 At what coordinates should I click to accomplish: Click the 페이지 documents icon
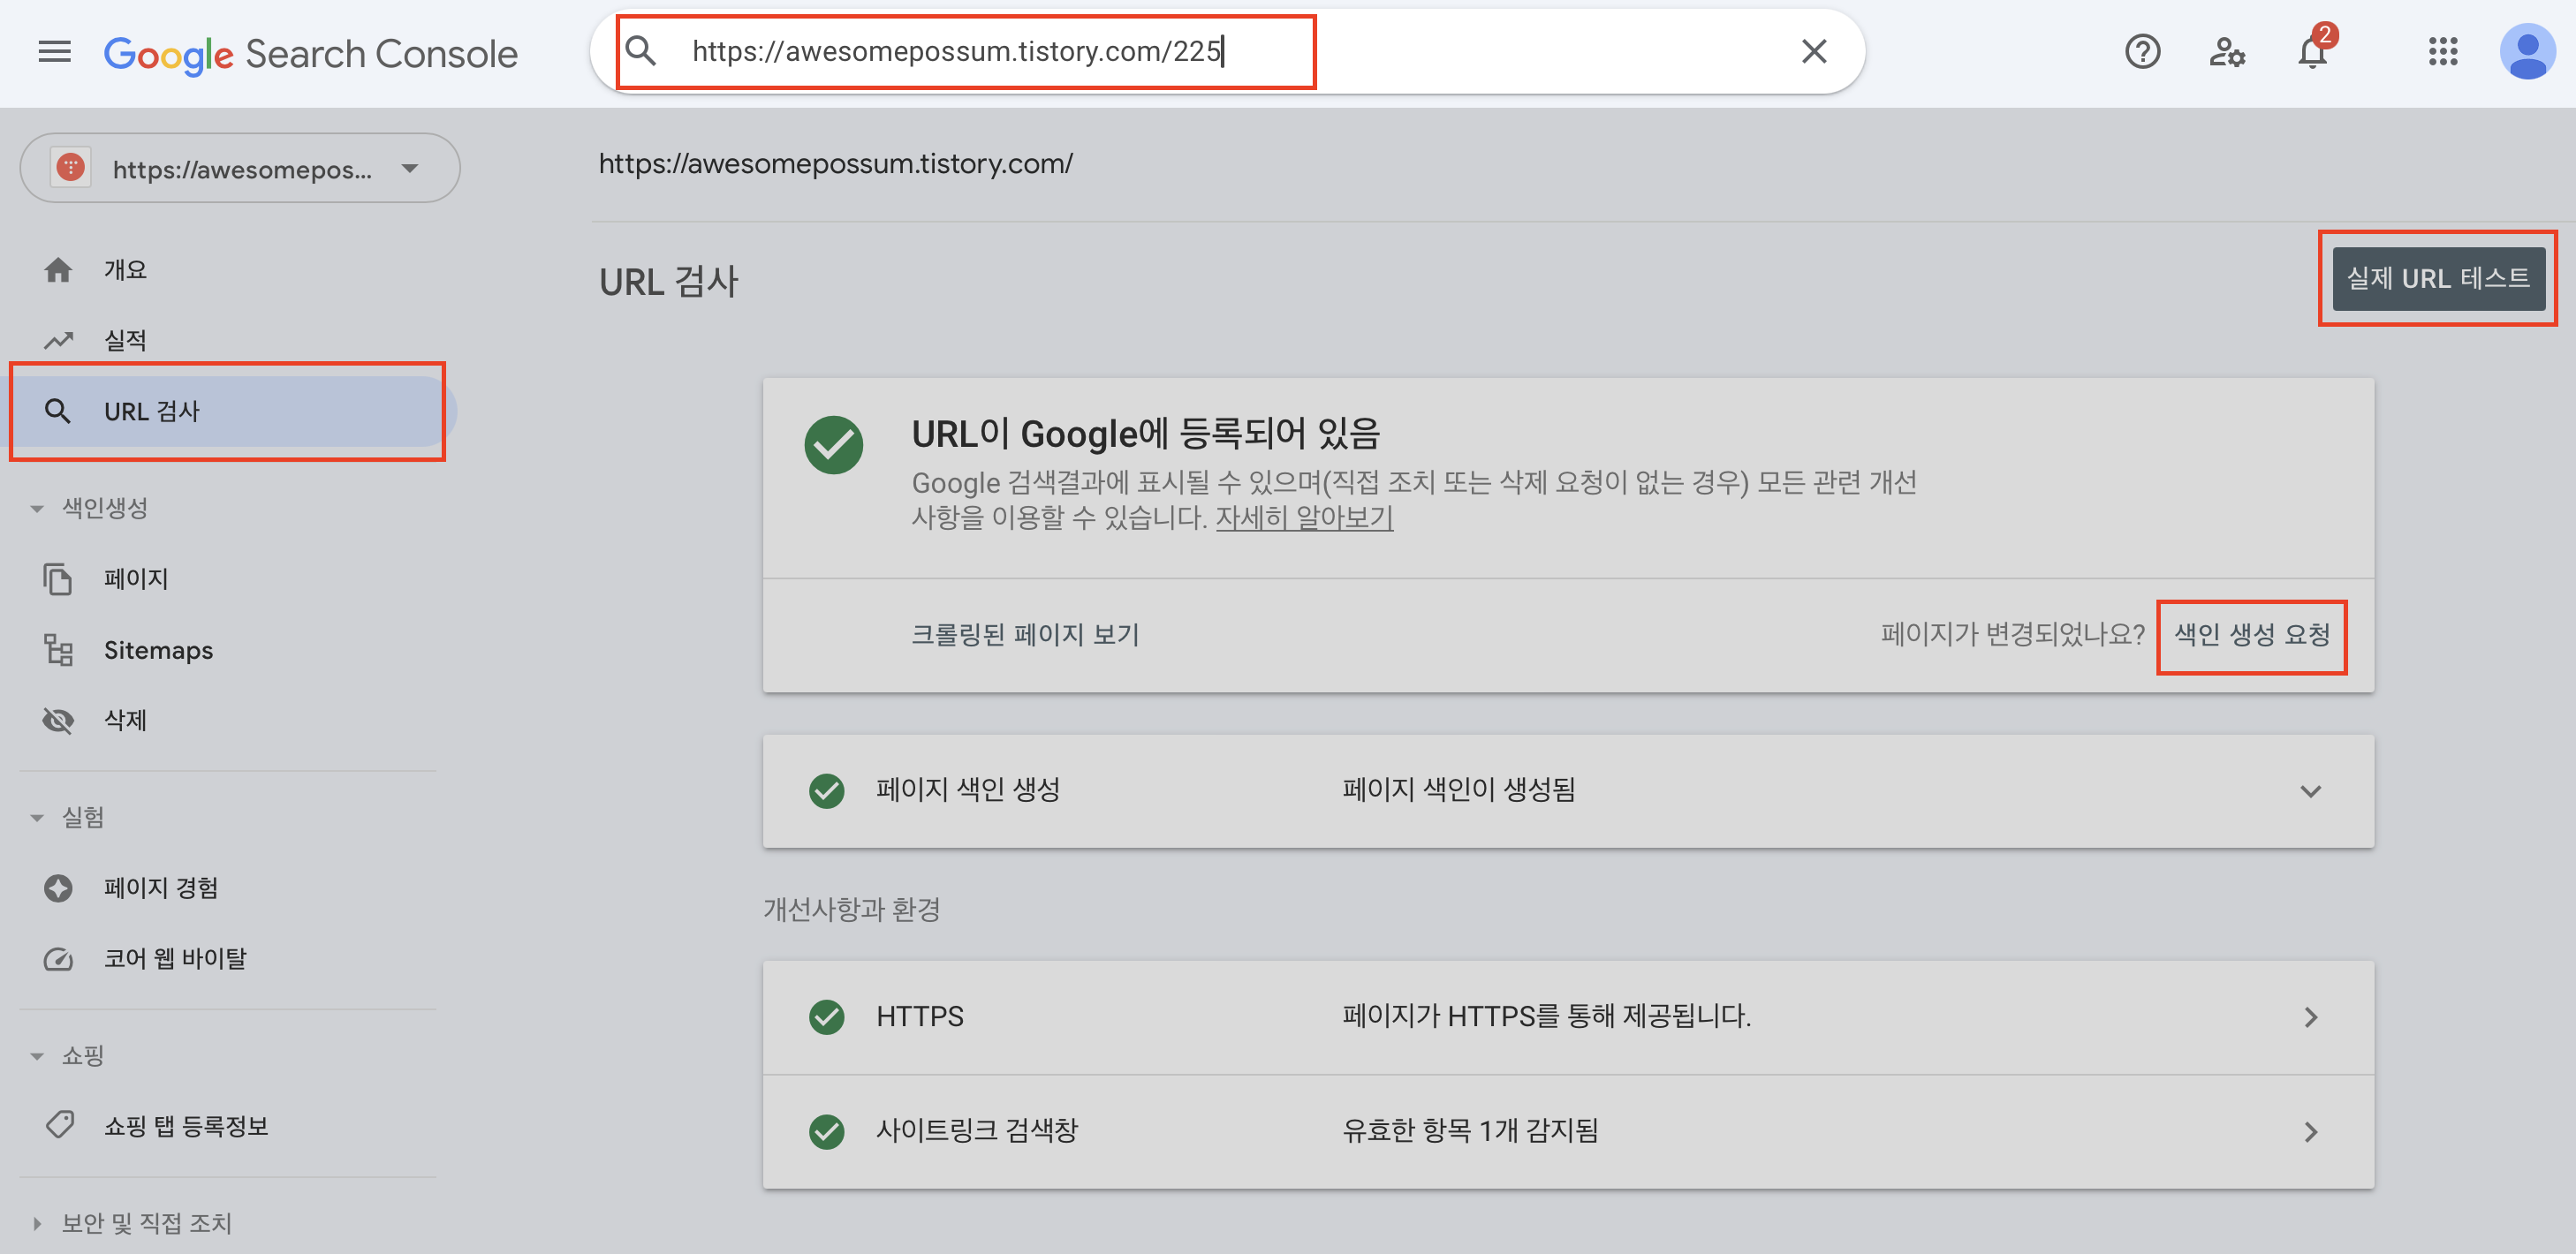57,579
